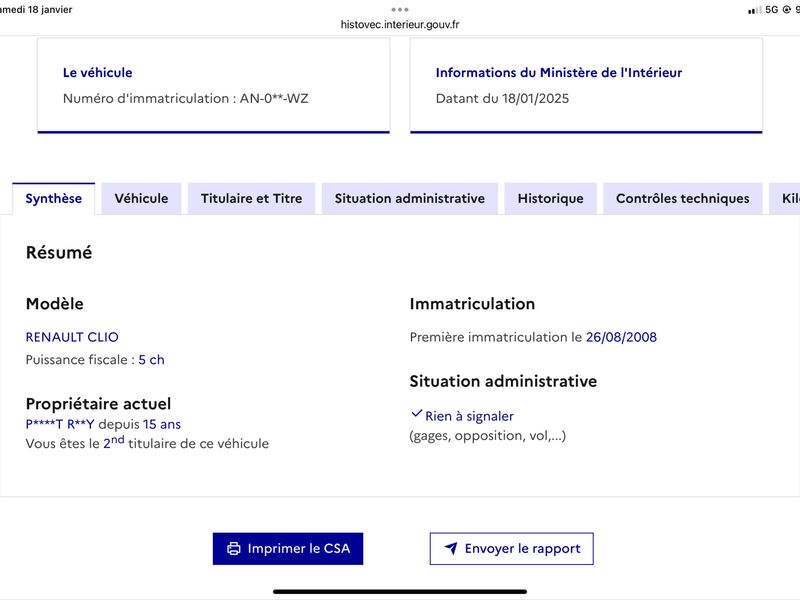Click the 15 ans ownership duration
This screenshot has height=600, width=800.
pos(162,424)
